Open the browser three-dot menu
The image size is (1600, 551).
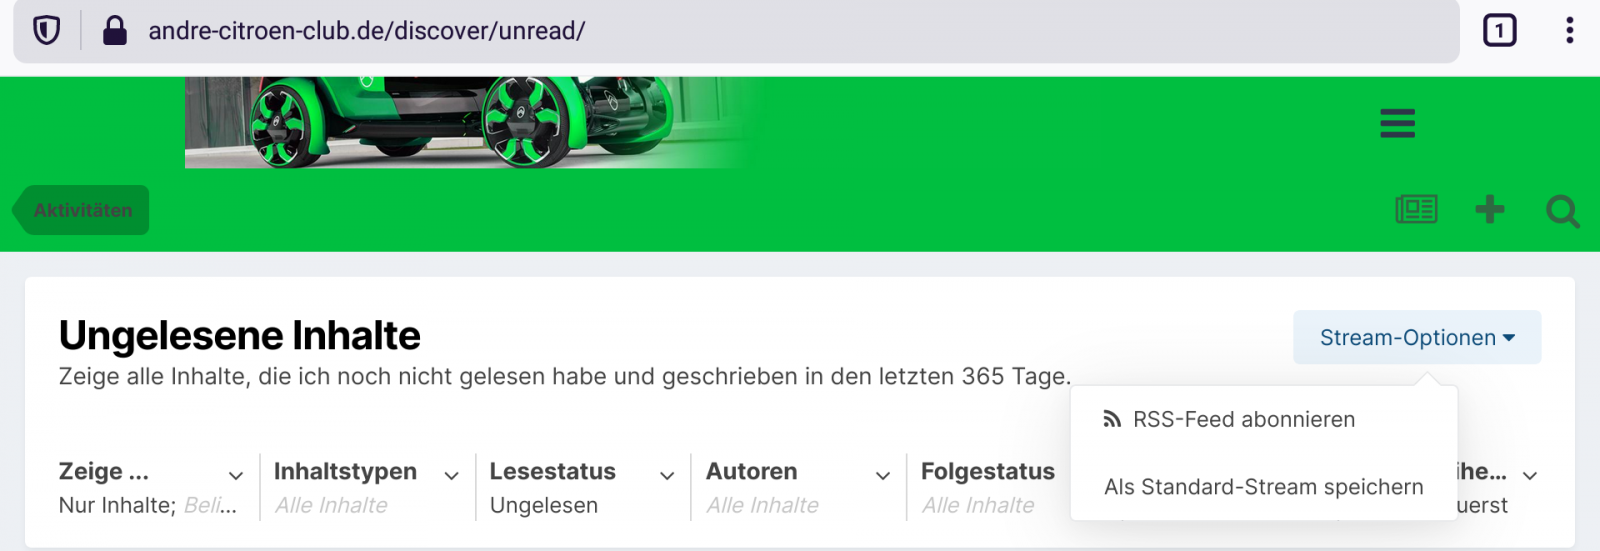1570,31
